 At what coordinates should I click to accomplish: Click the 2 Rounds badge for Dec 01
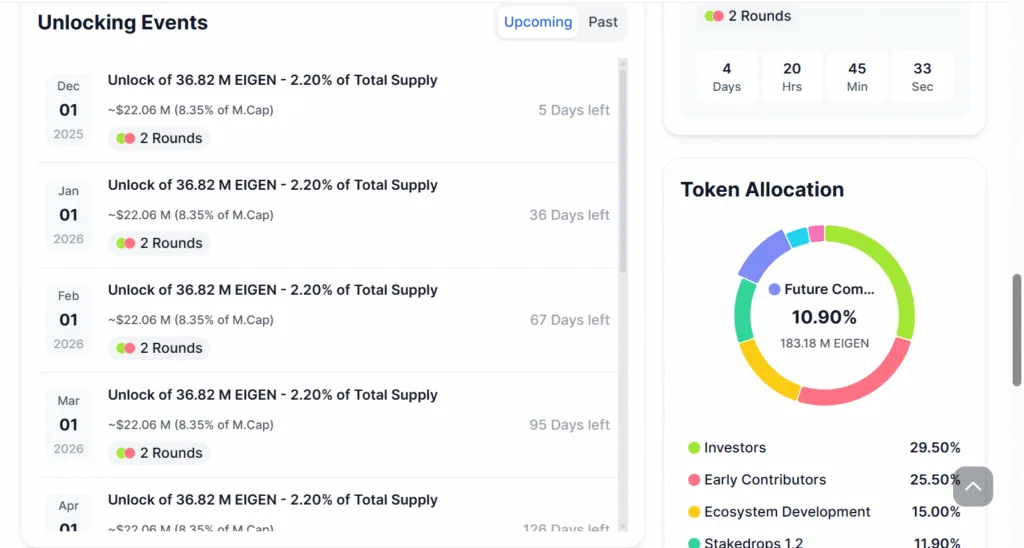159,138
